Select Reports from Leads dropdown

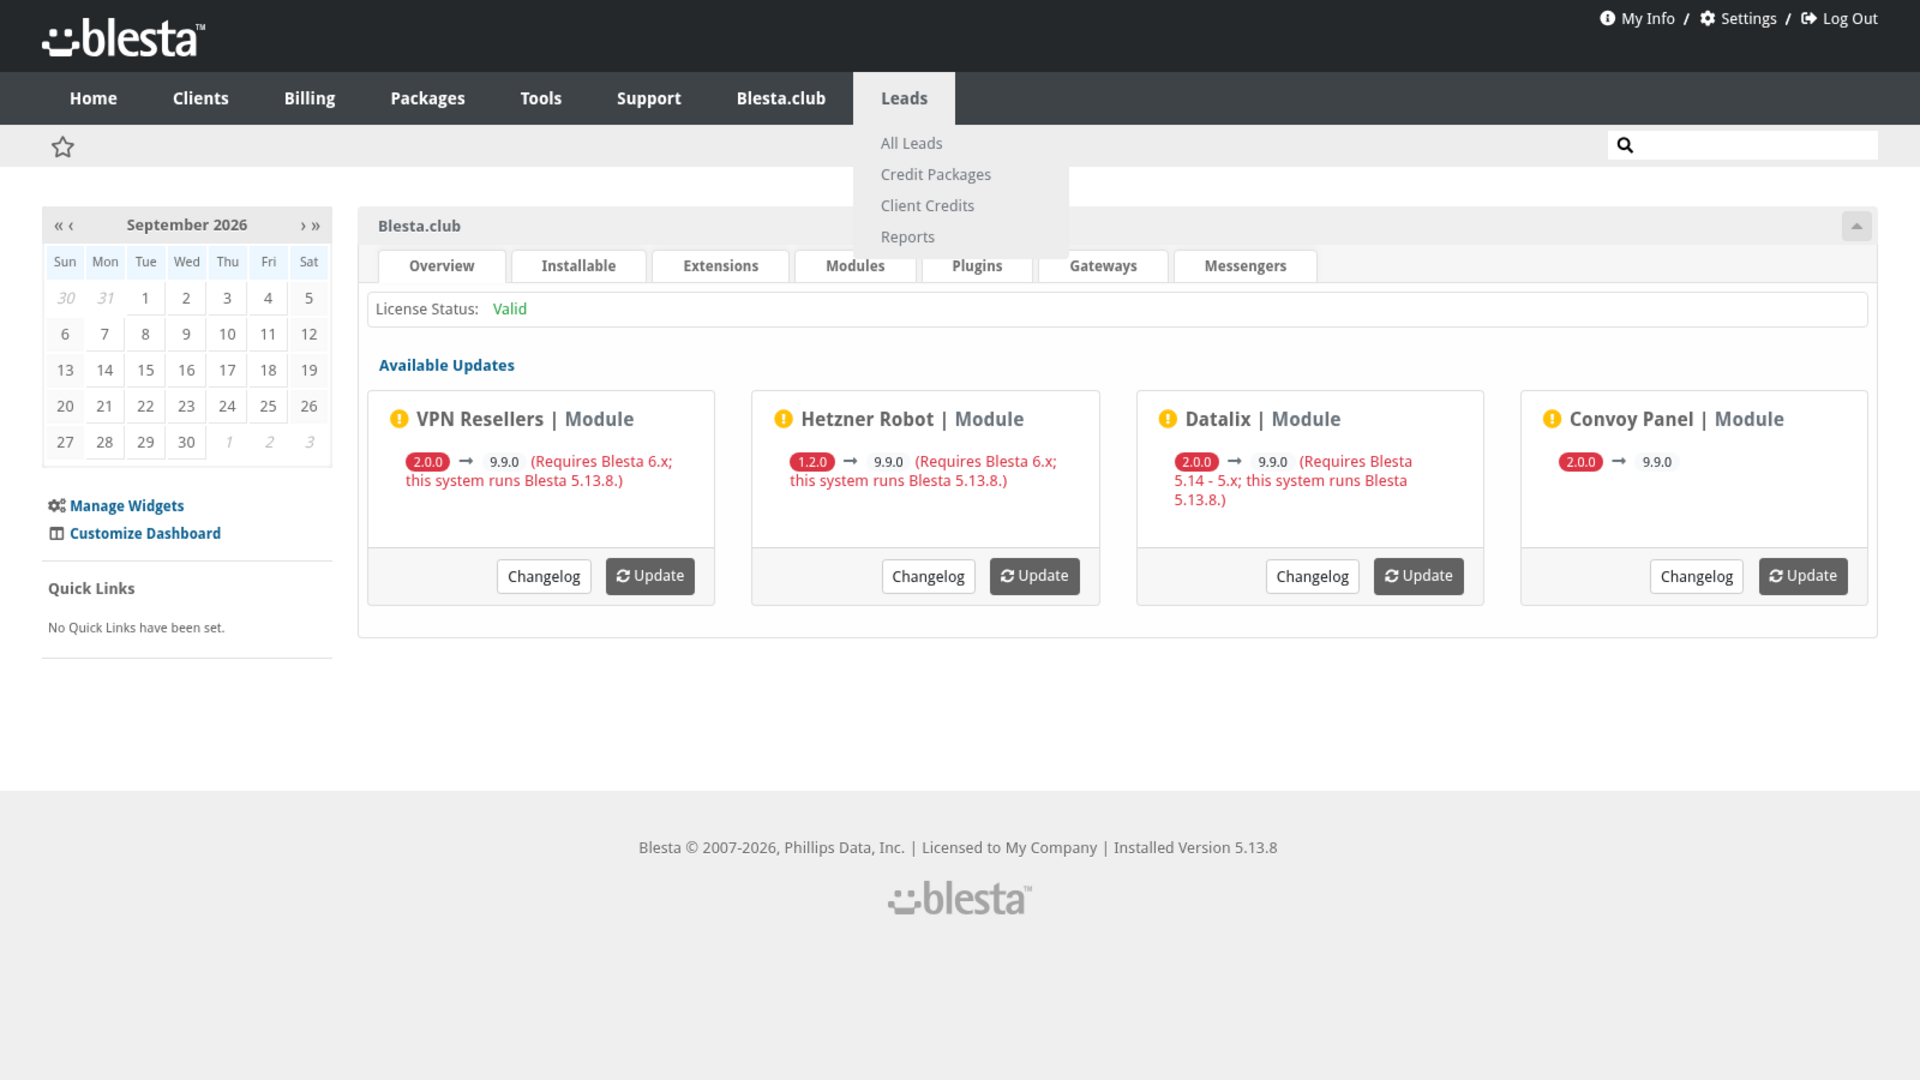coord(907,237)
